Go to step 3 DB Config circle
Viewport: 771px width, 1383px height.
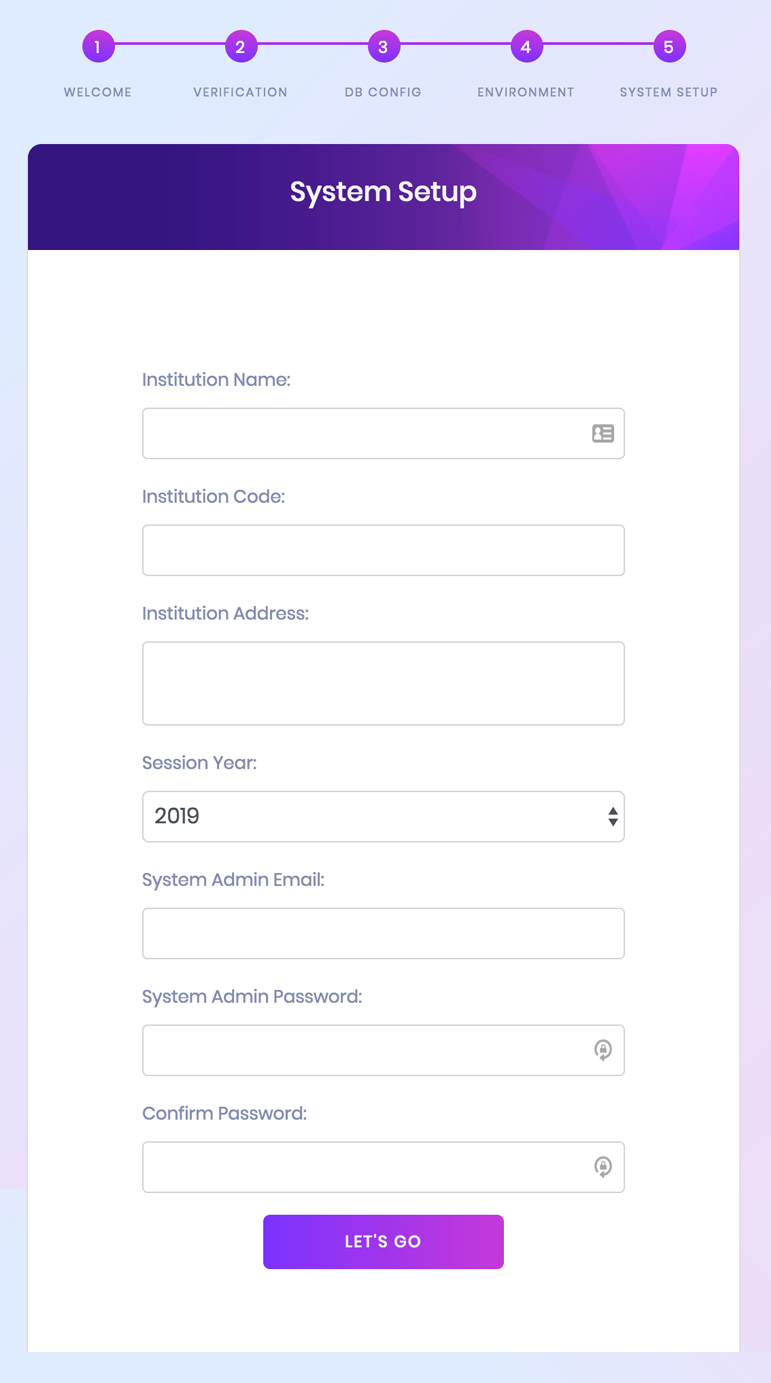click(383, 46)
